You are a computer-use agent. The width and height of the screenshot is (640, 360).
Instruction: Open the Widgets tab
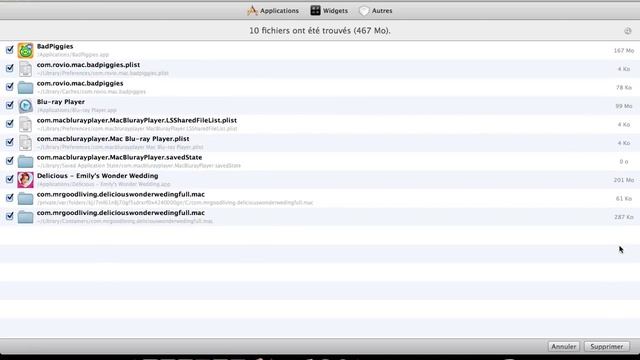[329, 11]
